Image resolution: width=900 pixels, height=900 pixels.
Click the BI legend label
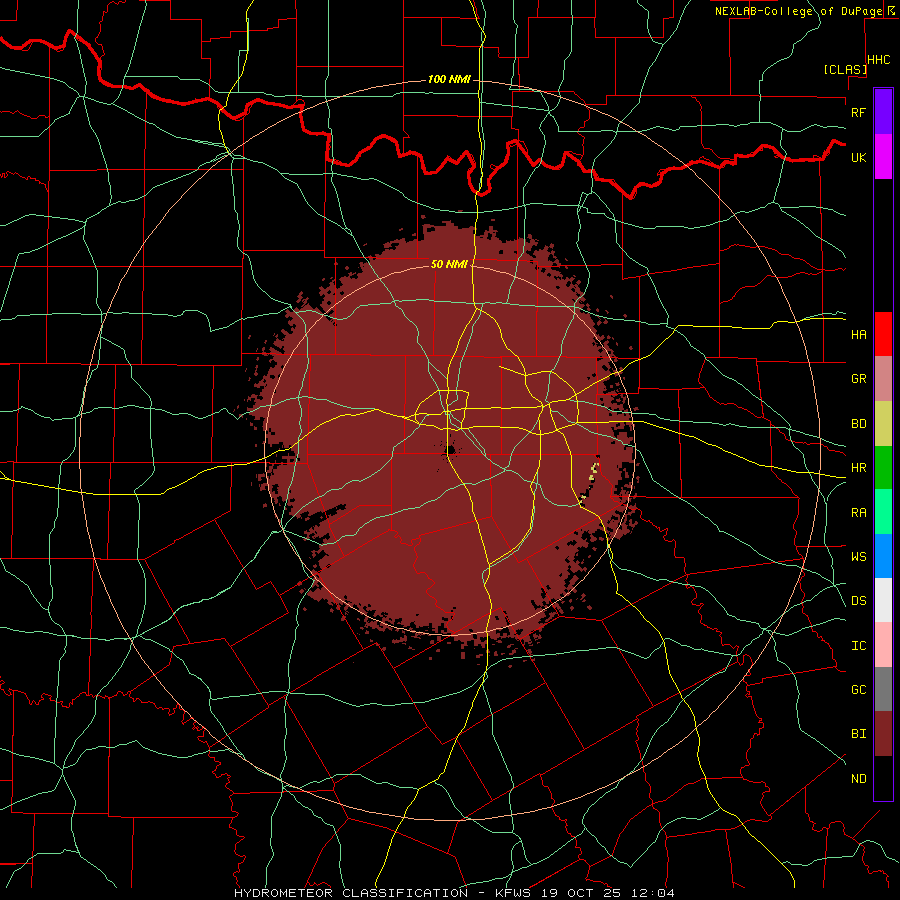pyautogui.click(x=858, y=734)
